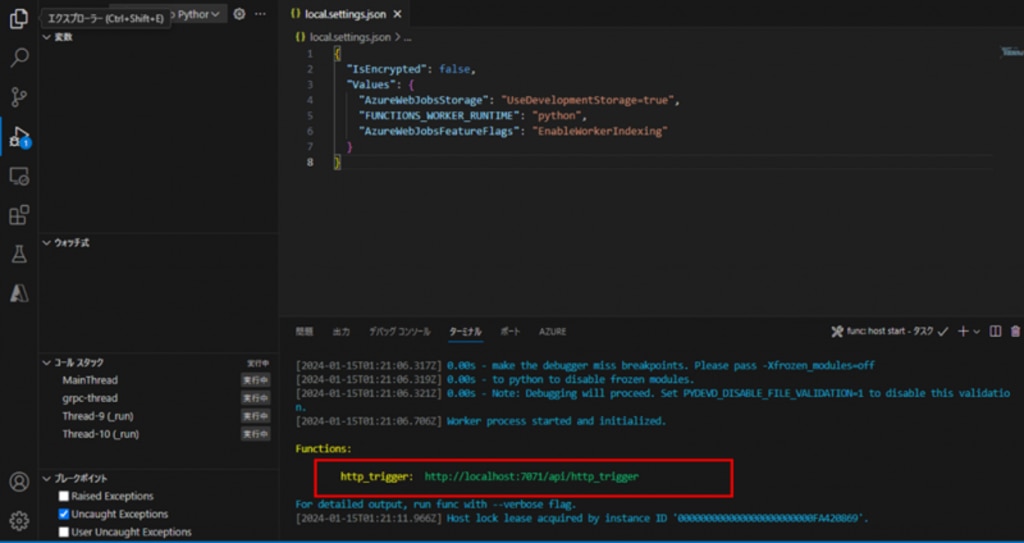Click local.settings.json in the breadcrumb

[350, 37]
